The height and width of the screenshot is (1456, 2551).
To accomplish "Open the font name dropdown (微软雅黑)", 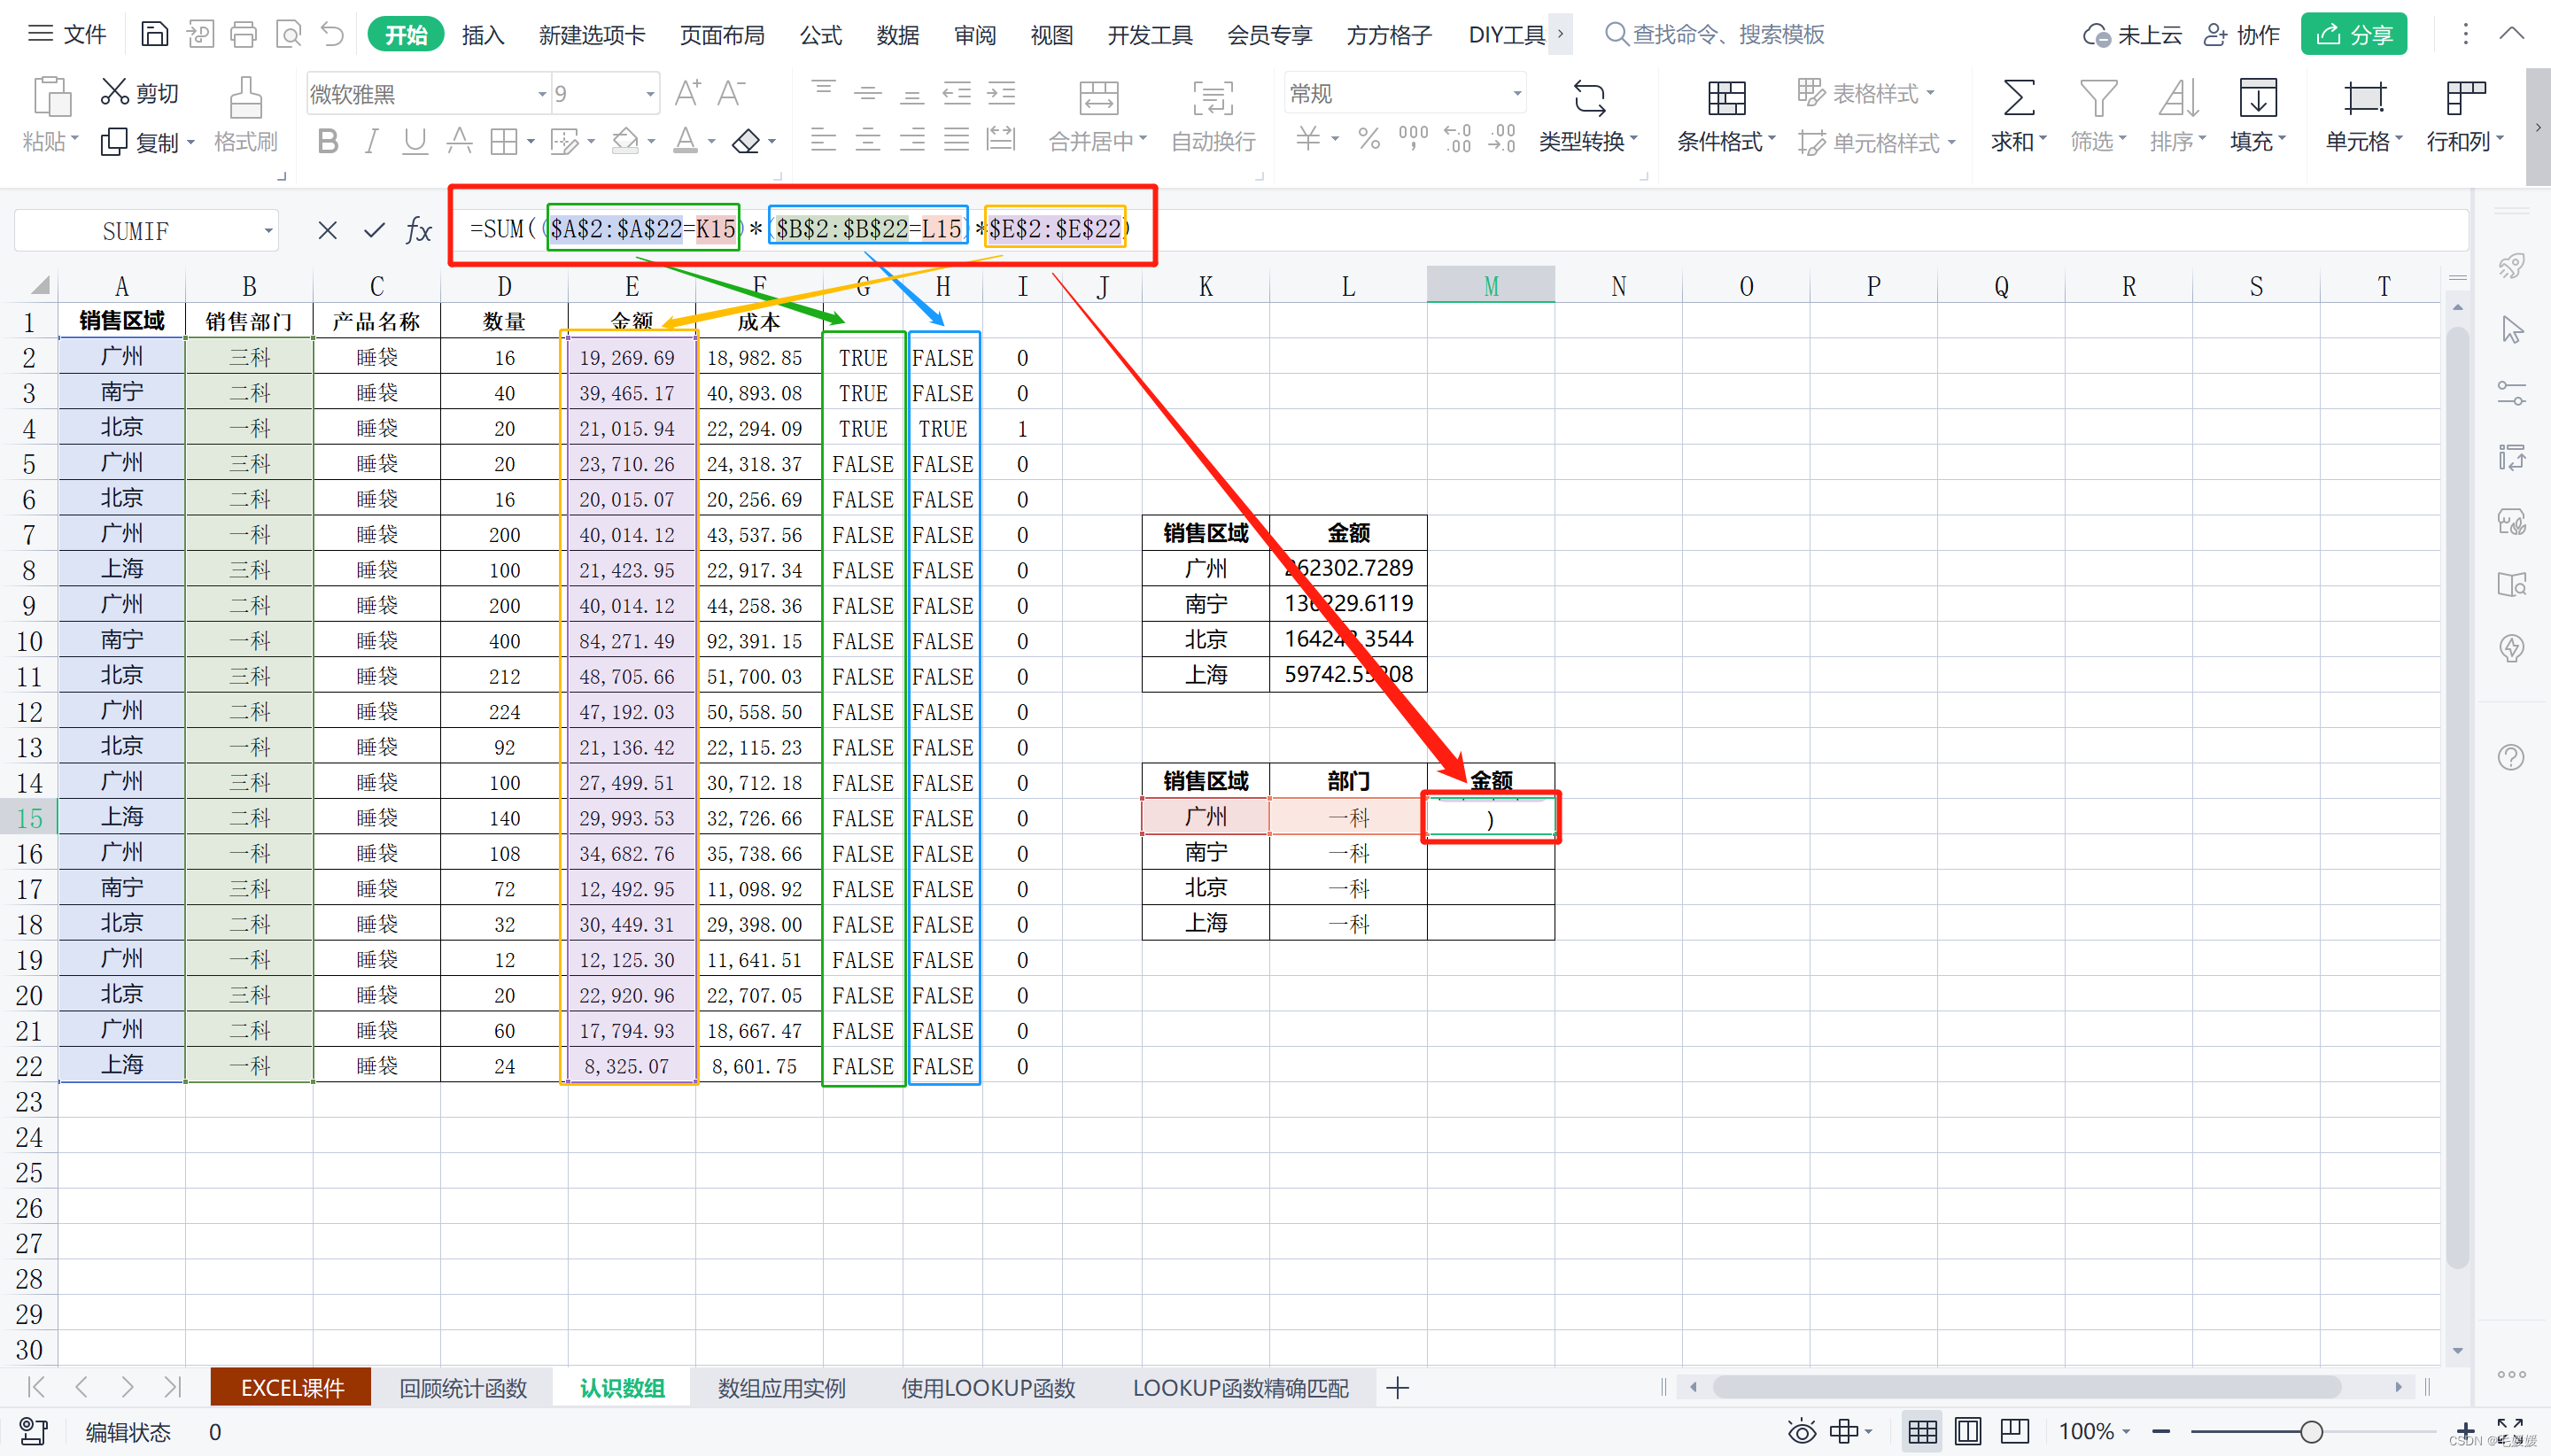I will pos(542,94).
